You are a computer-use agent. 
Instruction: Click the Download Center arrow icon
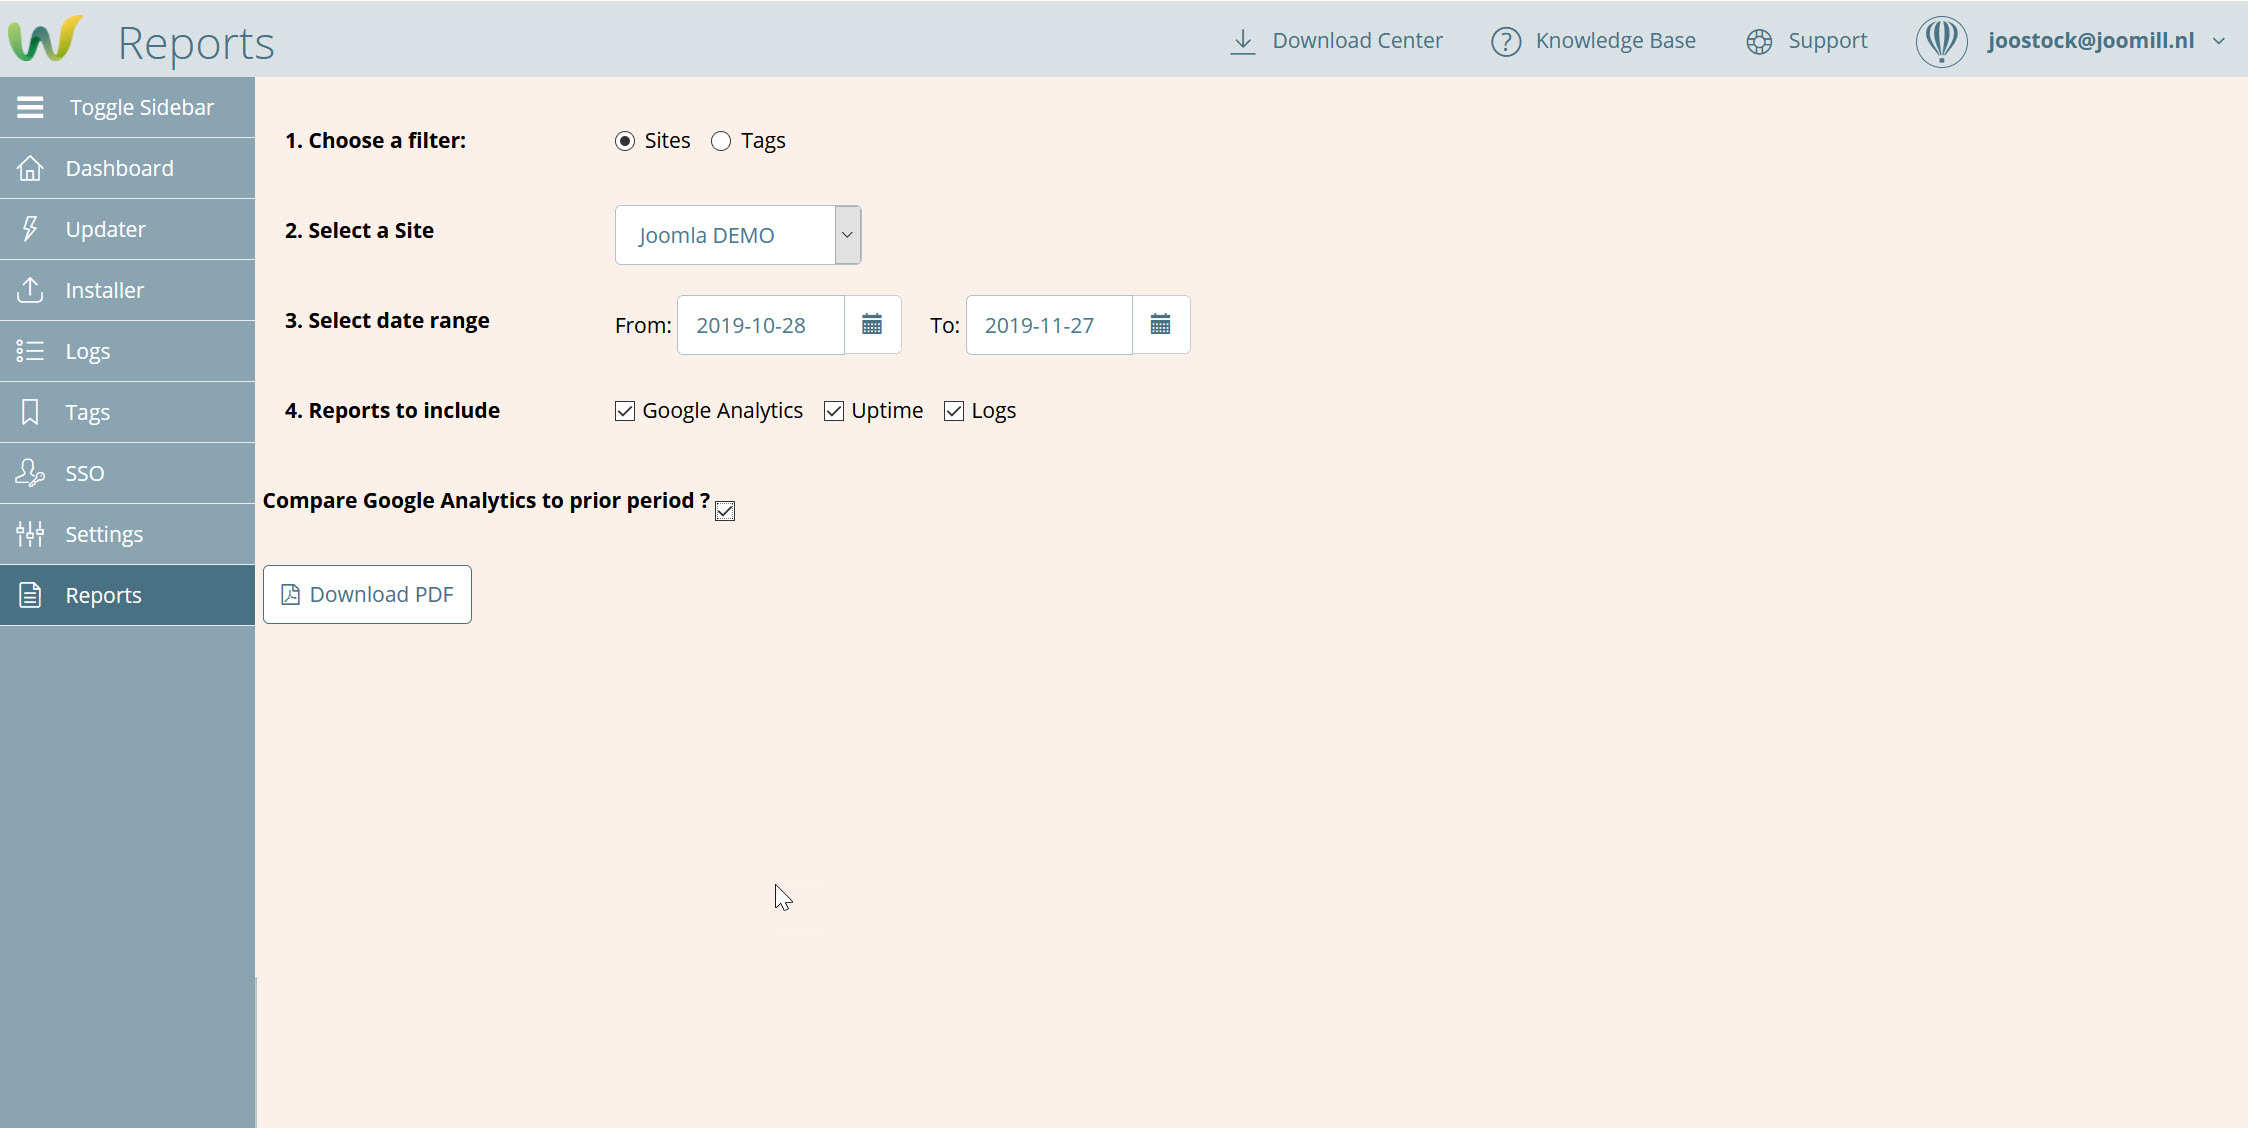(1242, 41)
